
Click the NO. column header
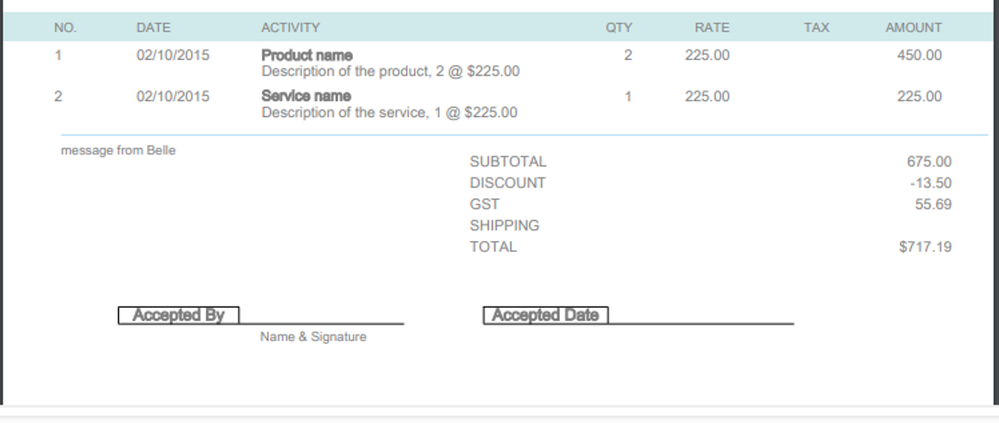point(65,28)
